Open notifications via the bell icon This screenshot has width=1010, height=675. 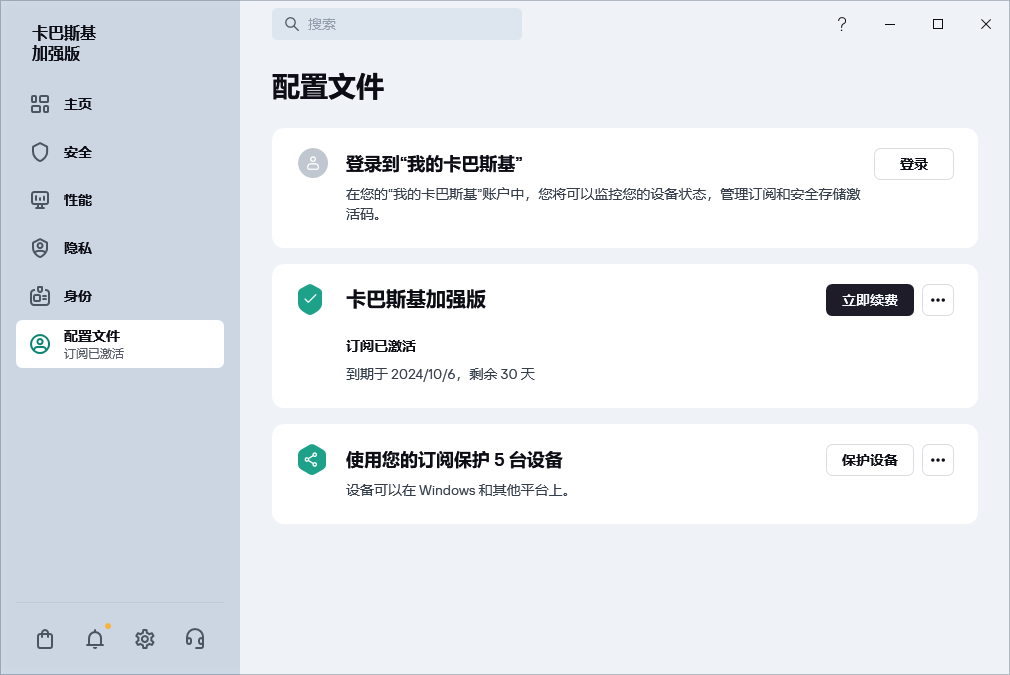tap(95, 638)
